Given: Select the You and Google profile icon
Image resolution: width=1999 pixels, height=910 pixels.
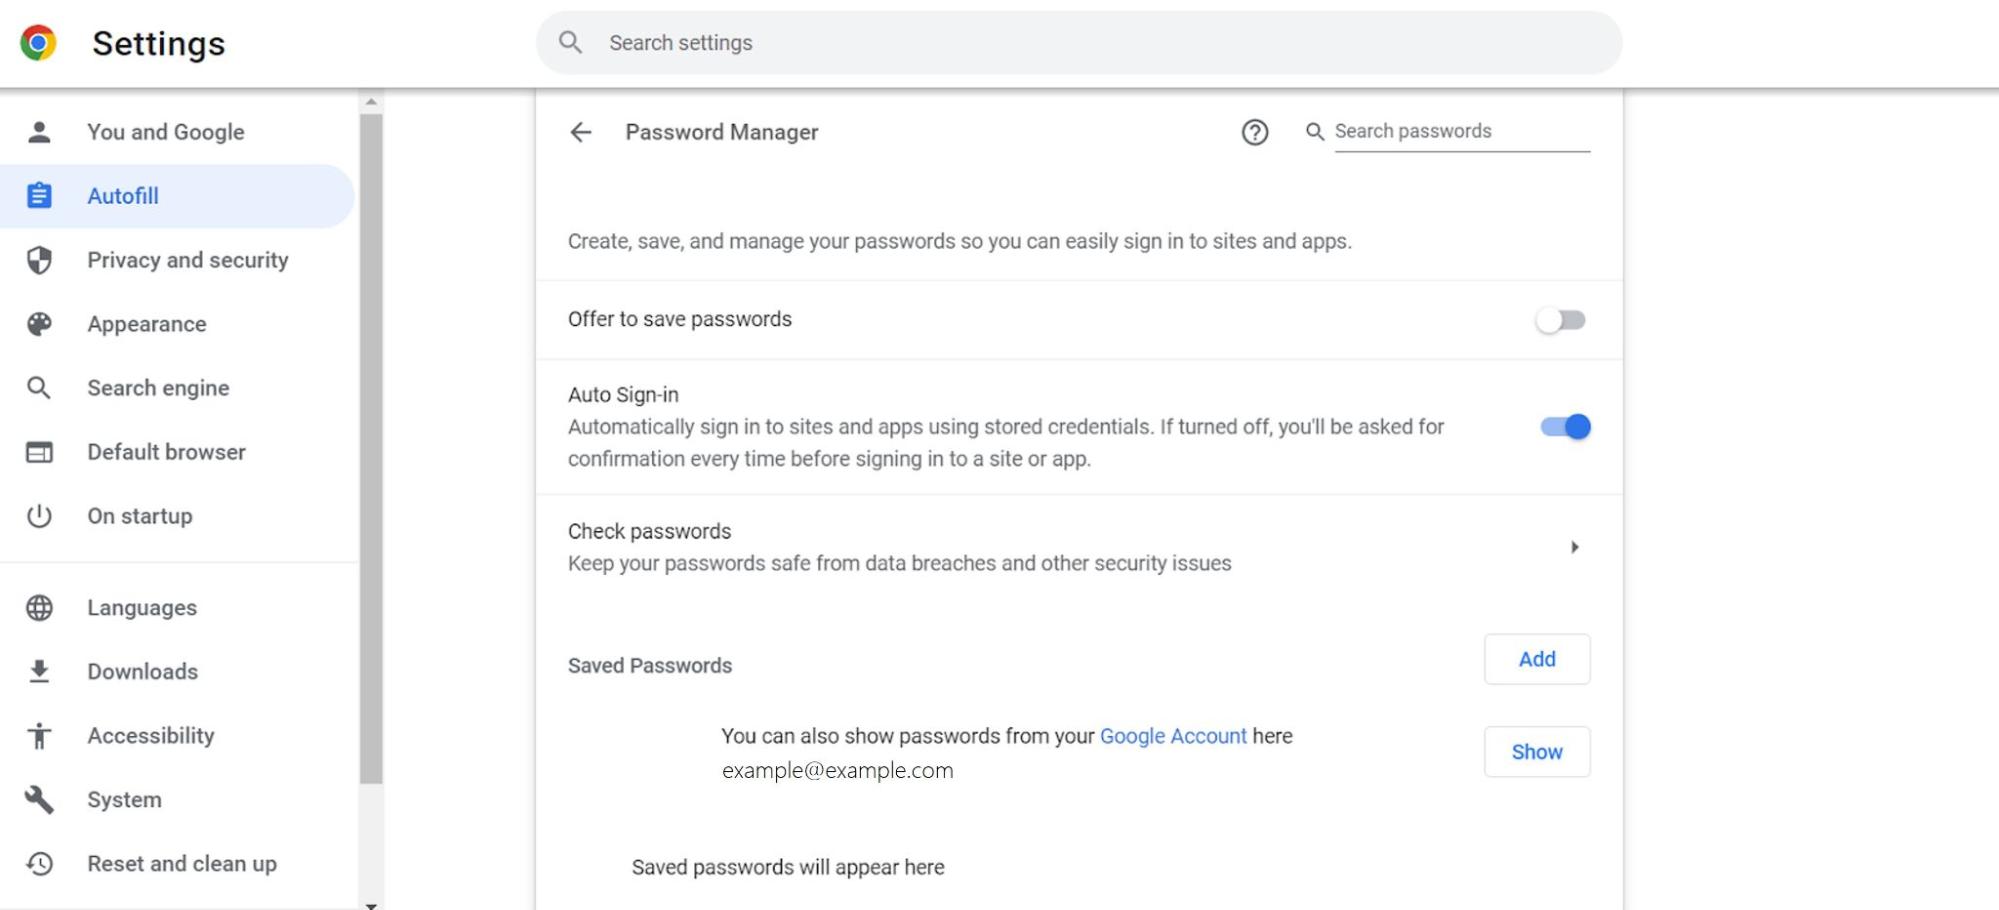Looking at the screenshot, I should click(x=40, y=131).
